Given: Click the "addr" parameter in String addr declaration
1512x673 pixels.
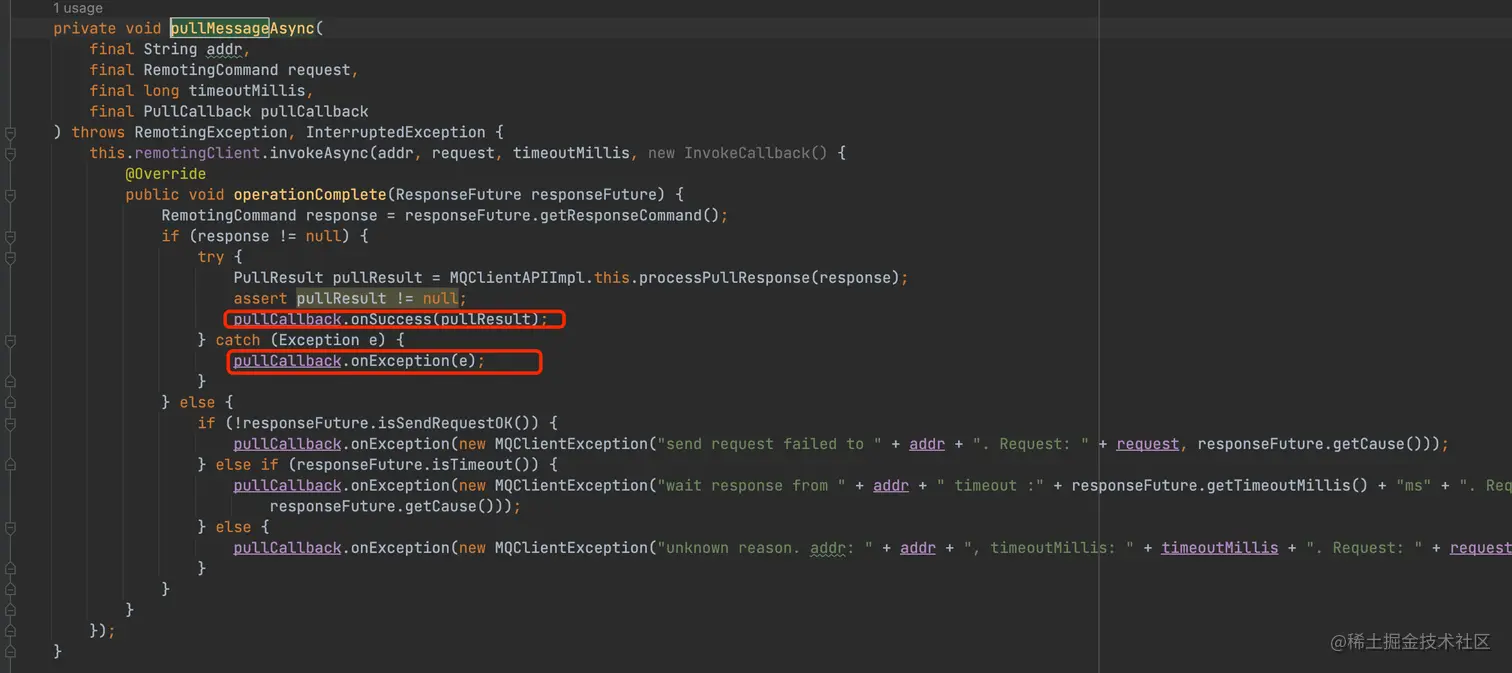Looking at the screenshot, I should point(224,49).
